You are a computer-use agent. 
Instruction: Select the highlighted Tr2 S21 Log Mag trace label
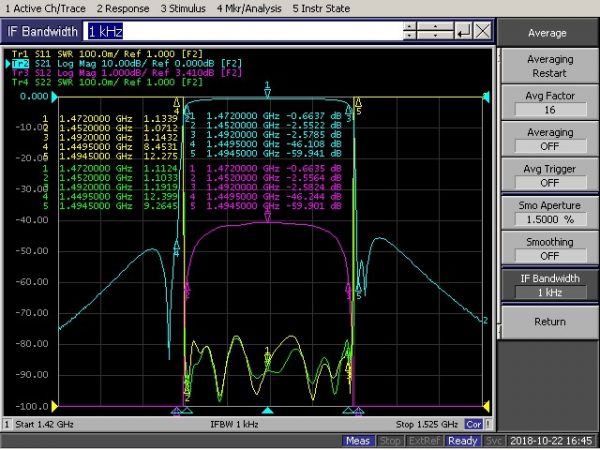point(127,64)
